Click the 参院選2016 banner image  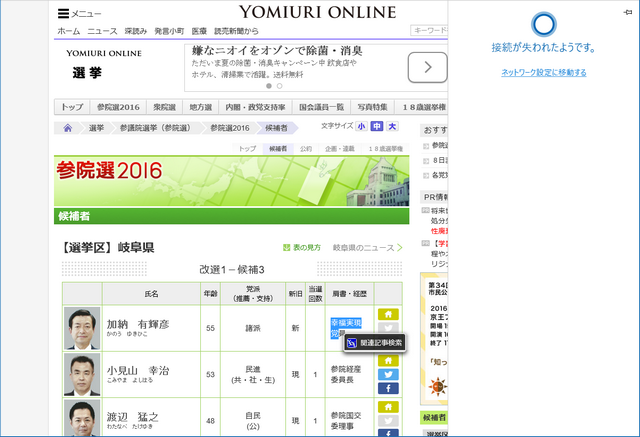point(231,181)
